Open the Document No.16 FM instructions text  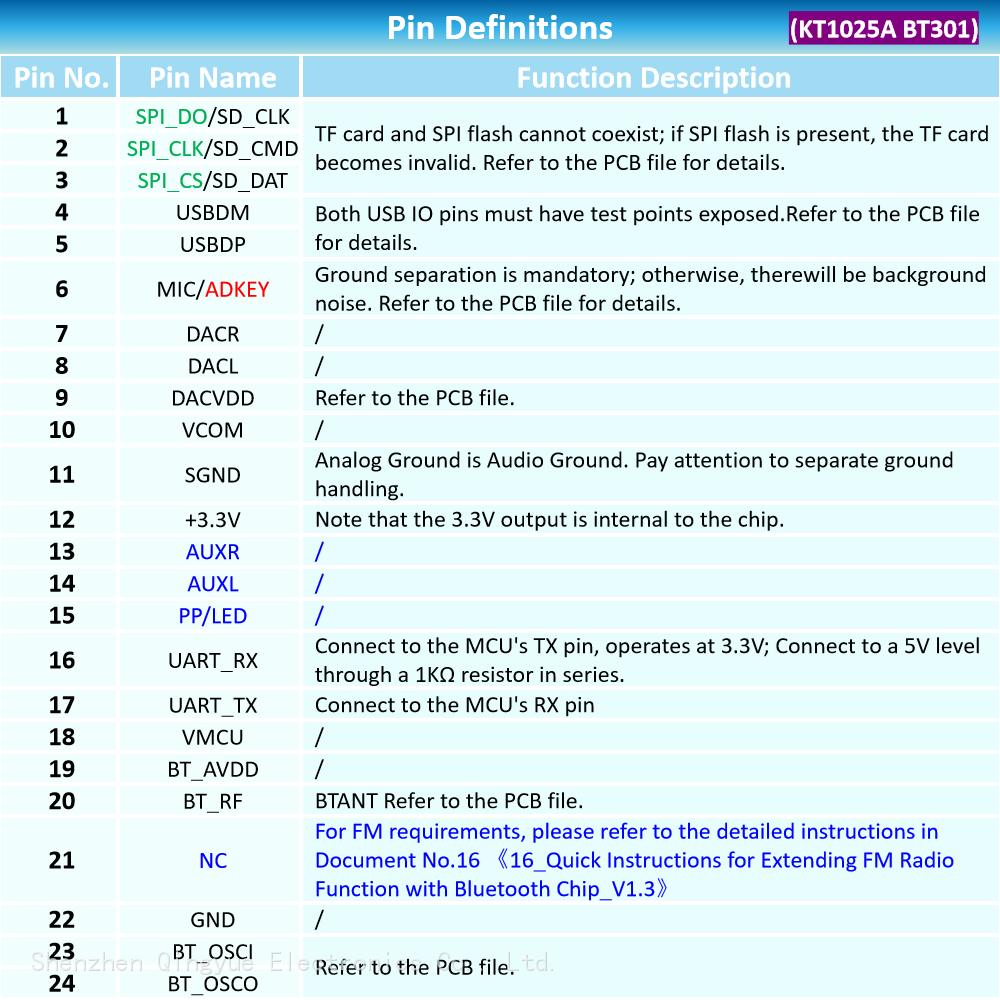(x=634, y=861)
